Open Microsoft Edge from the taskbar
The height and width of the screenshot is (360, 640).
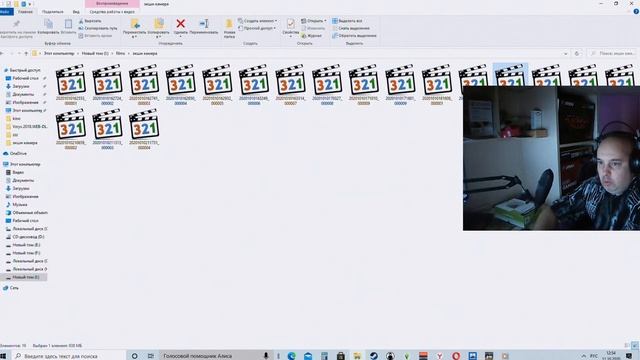(x=291, y=356)
